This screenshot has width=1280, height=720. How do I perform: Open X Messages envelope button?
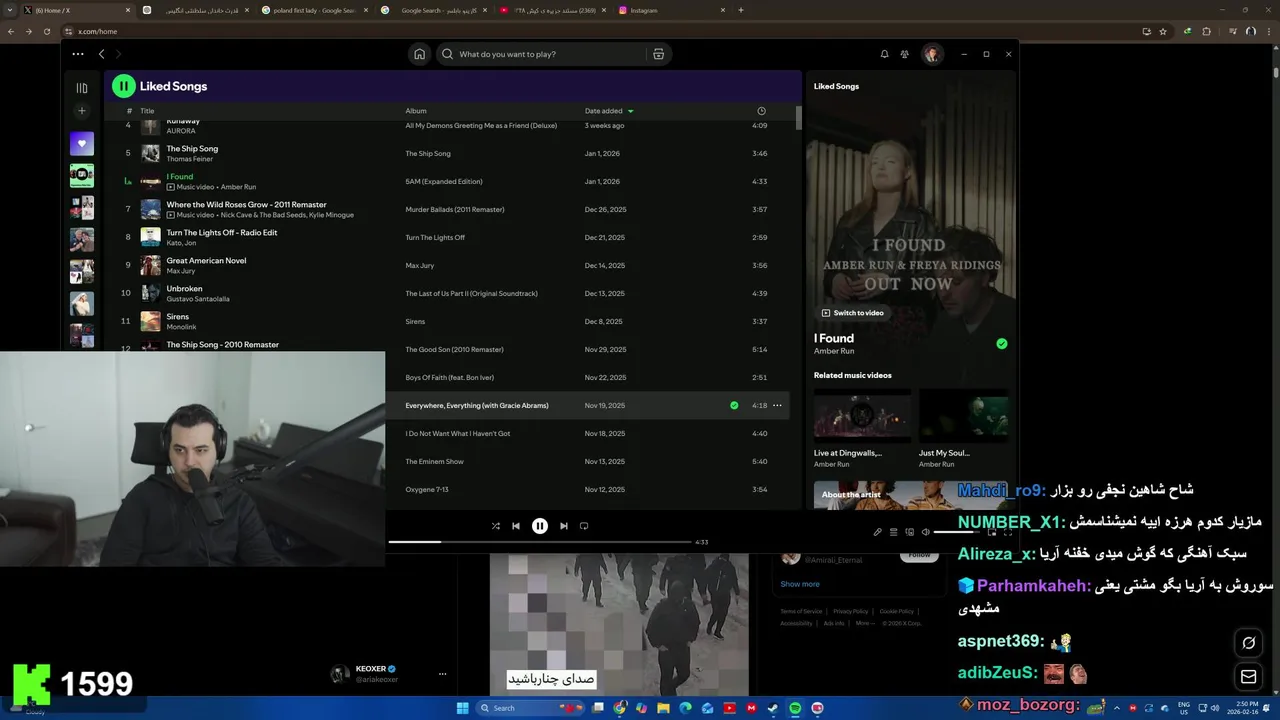click(x=1248, y=677)
